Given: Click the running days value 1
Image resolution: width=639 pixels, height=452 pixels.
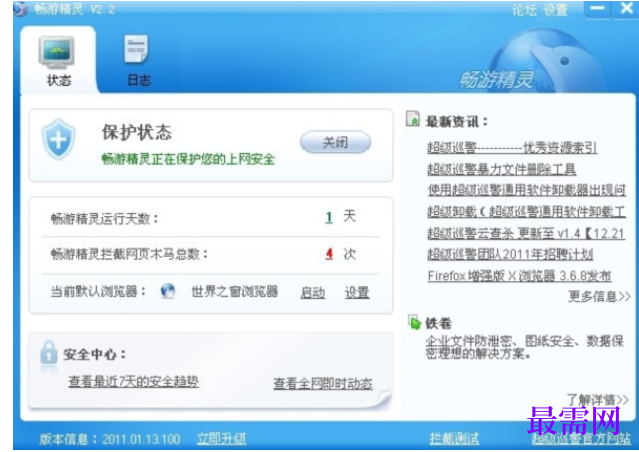Looking at the screenshot, I should click(329, 217).
